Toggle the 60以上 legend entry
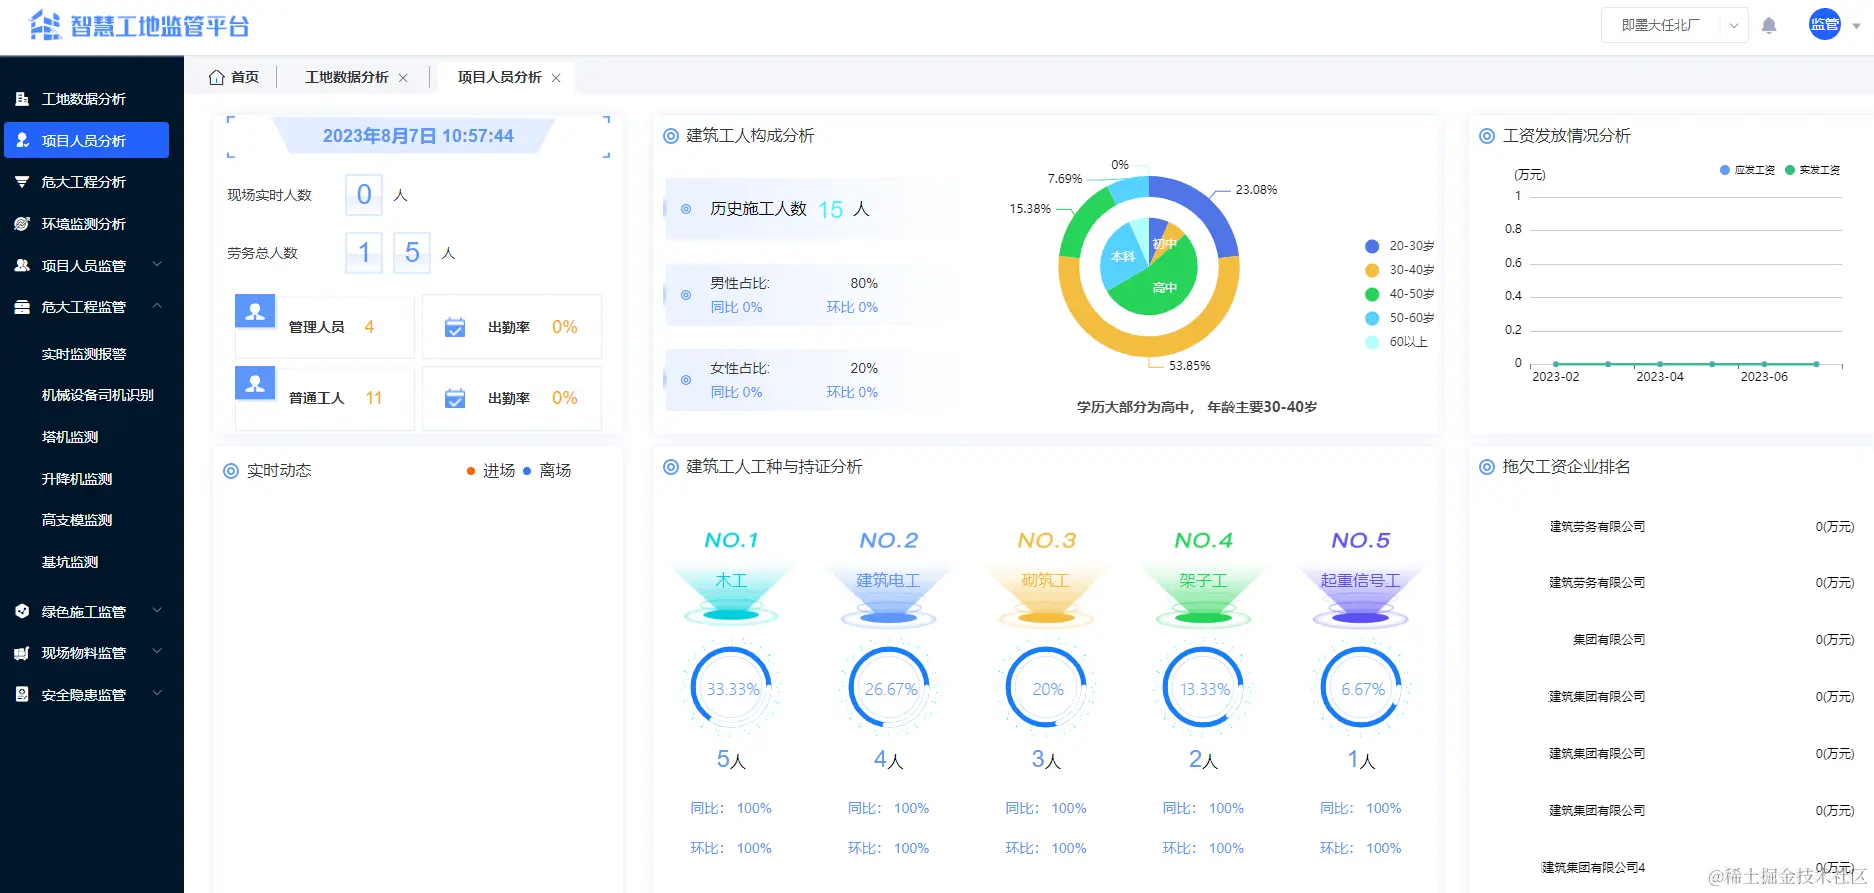 (1396, 342)
